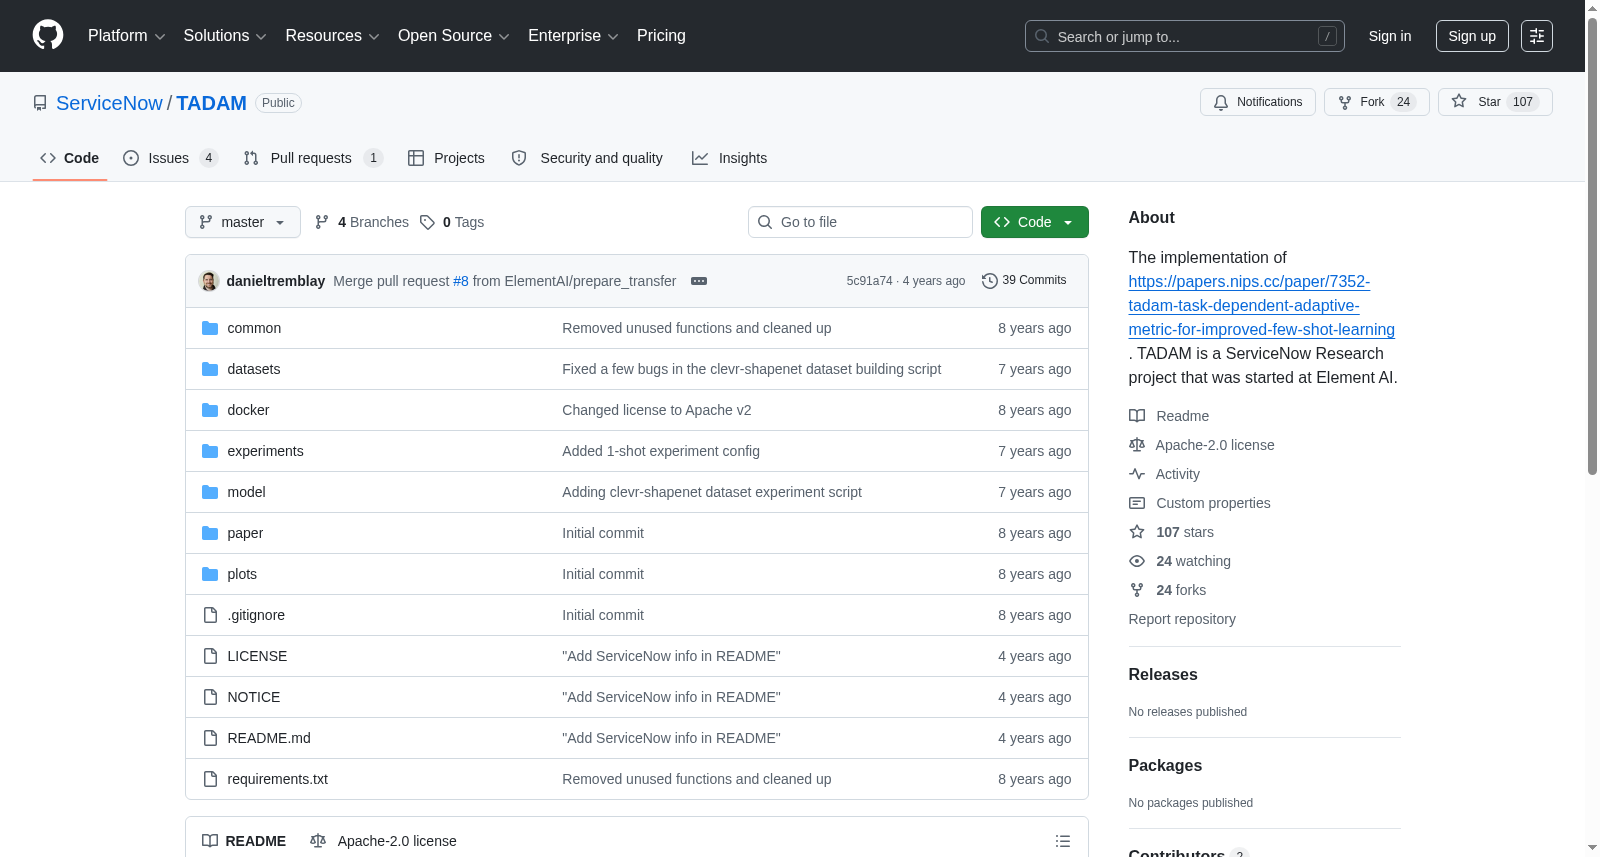
Task: Click the branches icon
Action: tap(322, 222)
